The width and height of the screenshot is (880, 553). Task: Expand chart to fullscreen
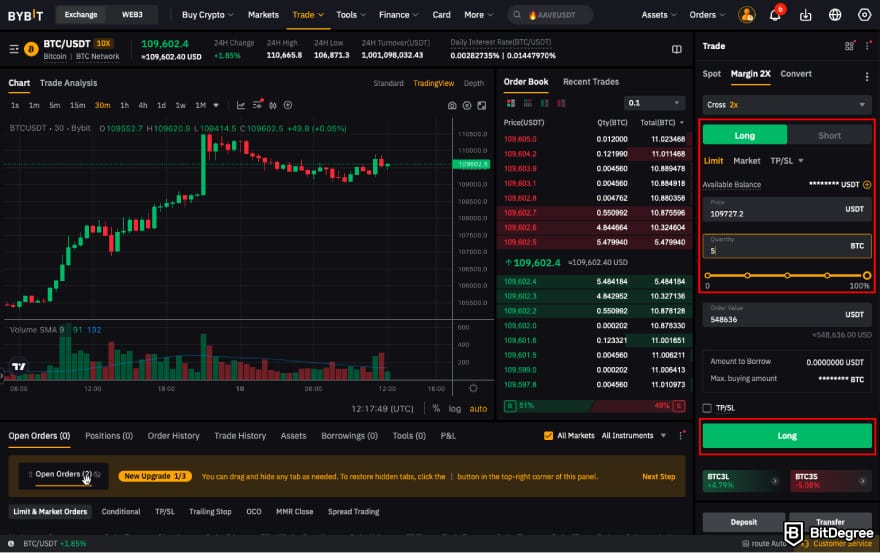pos(482,106)
